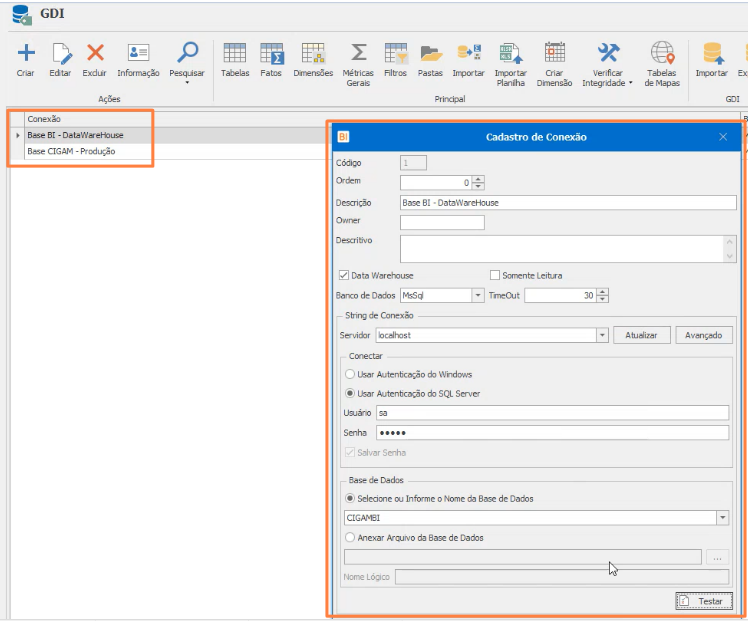Open the Servidor dropdown arrow
The height and width of the screenshot is (625, 750).
point(602,335)
